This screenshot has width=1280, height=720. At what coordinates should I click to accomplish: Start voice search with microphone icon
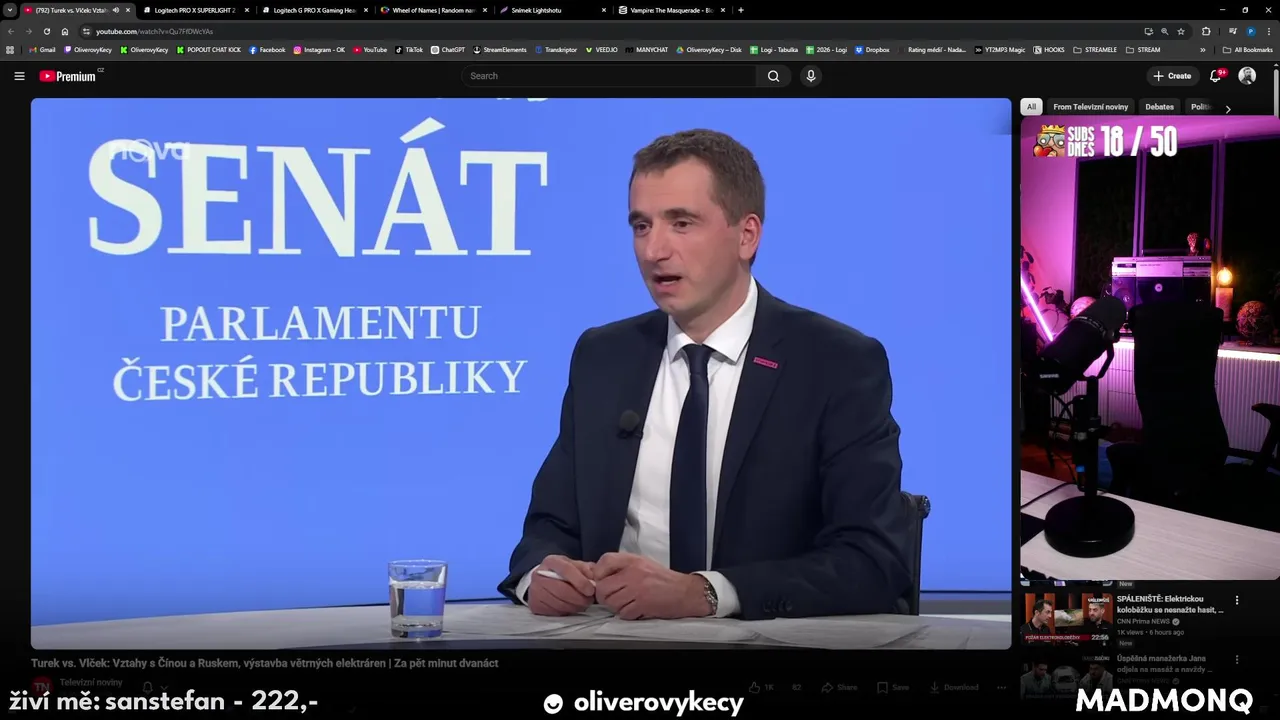[811, 76]
